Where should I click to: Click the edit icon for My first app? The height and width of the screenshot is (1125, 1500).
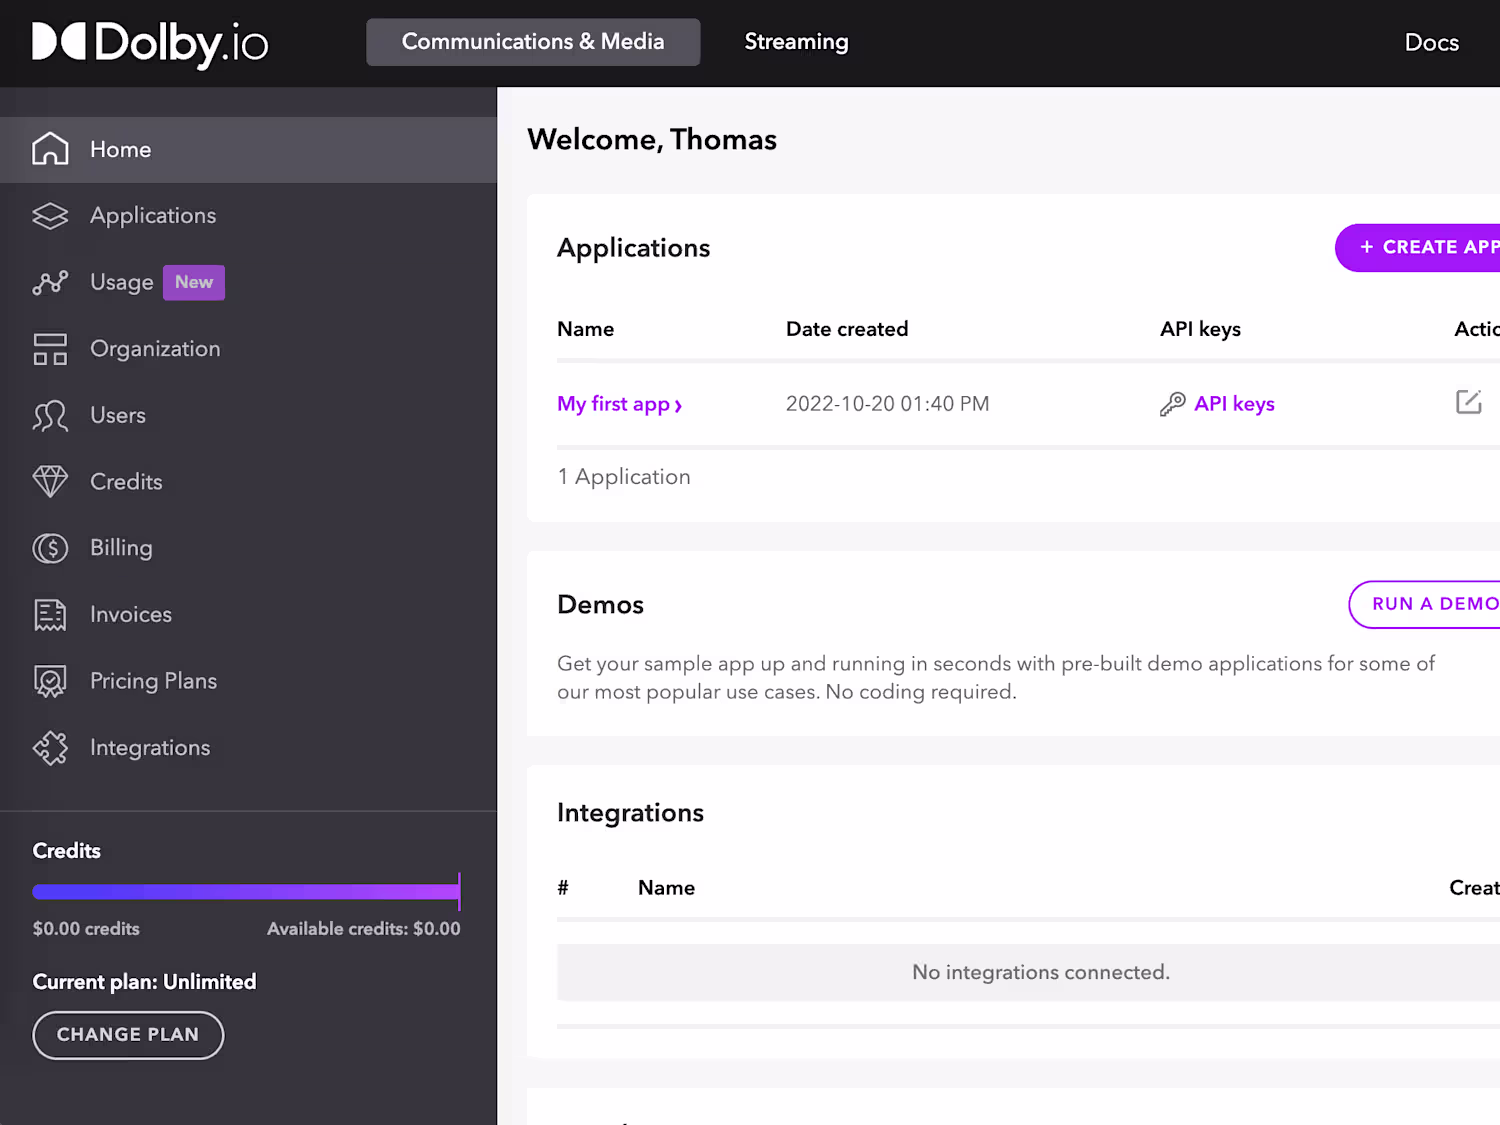[1468, 402]
